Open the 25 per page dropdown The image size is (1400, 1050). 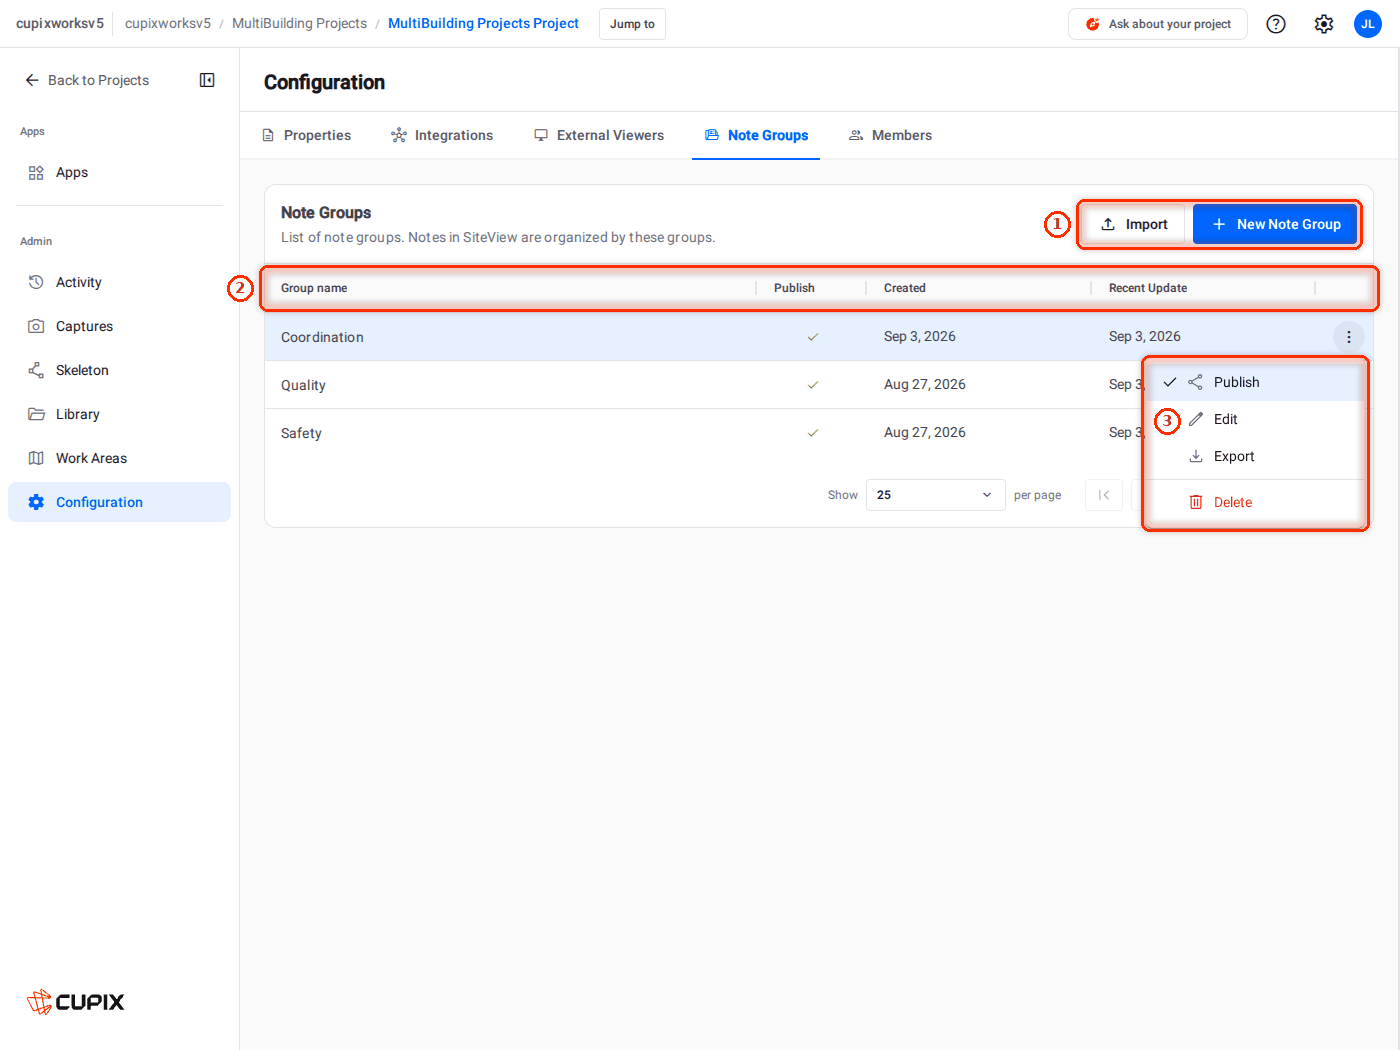pyautogui.click(x=935, y=495)
